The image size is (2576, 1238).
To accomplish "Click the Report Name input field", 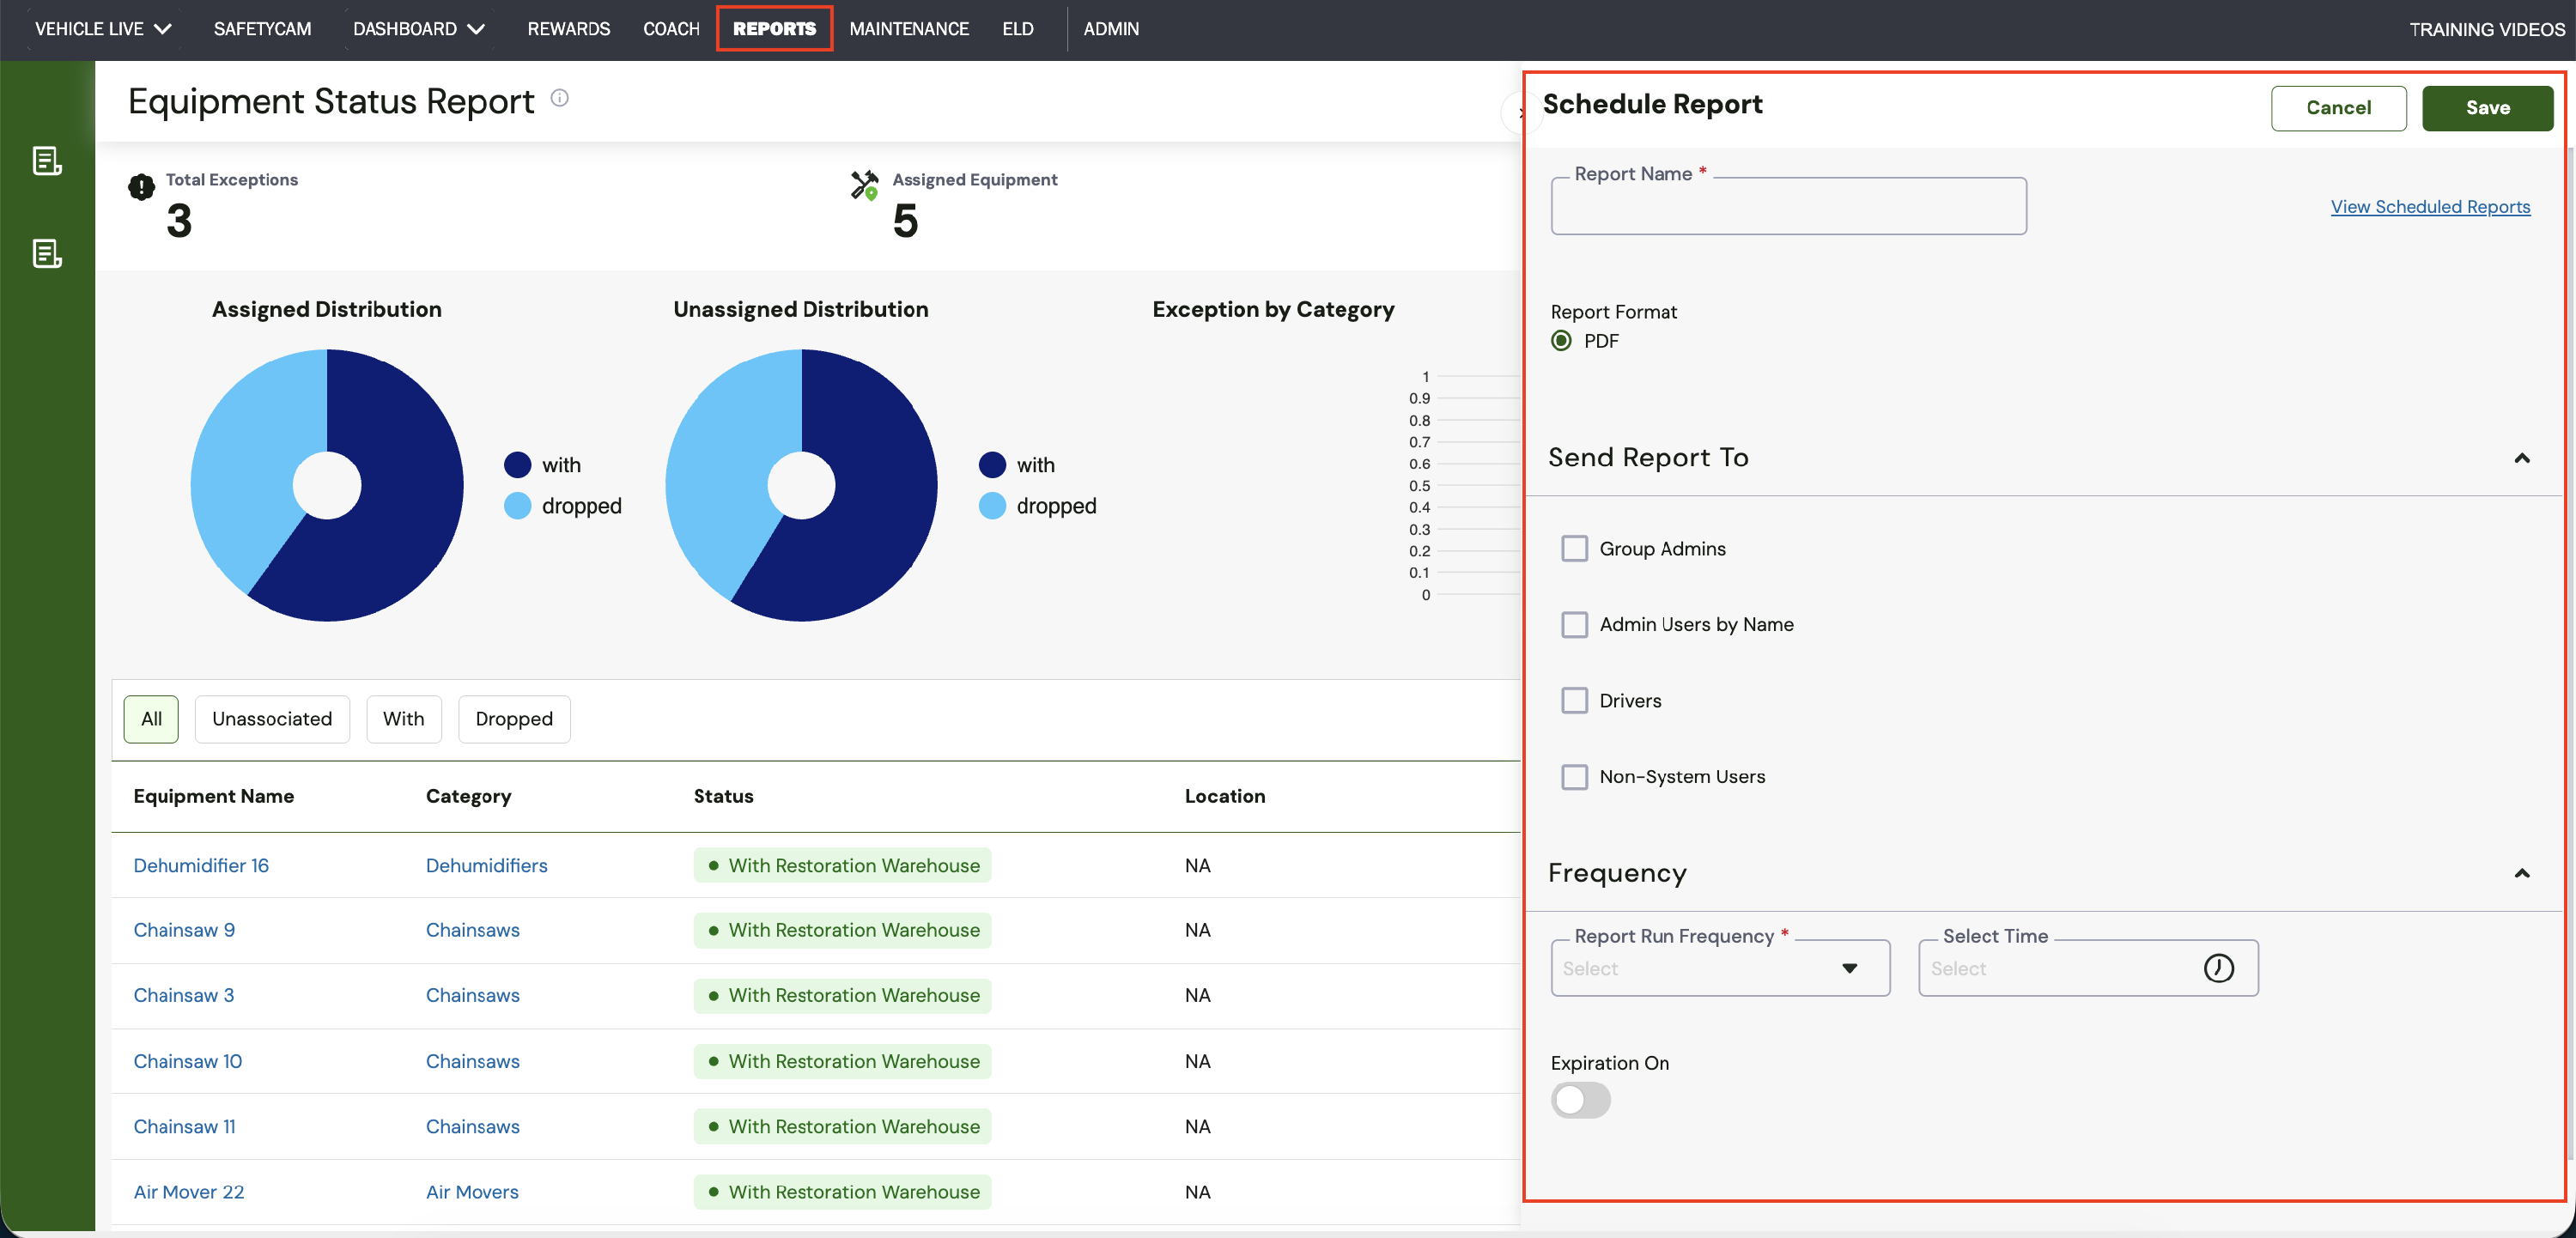I will [x=1787, y=208].
